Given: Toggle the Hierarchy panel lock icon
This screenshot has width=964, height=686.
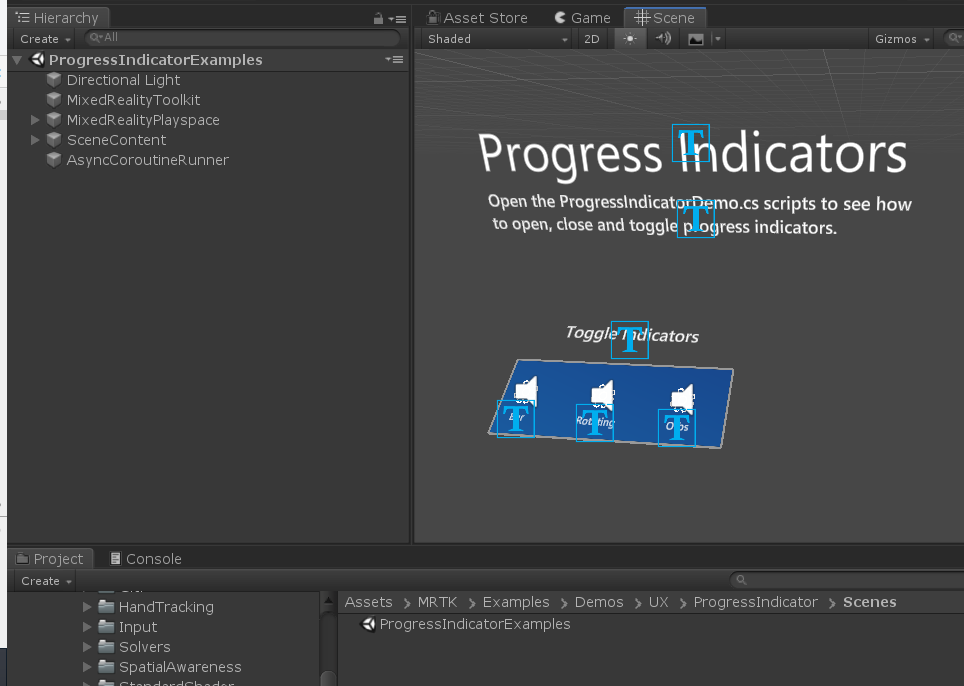Looking at the screenshot, I should click(378, 19).
